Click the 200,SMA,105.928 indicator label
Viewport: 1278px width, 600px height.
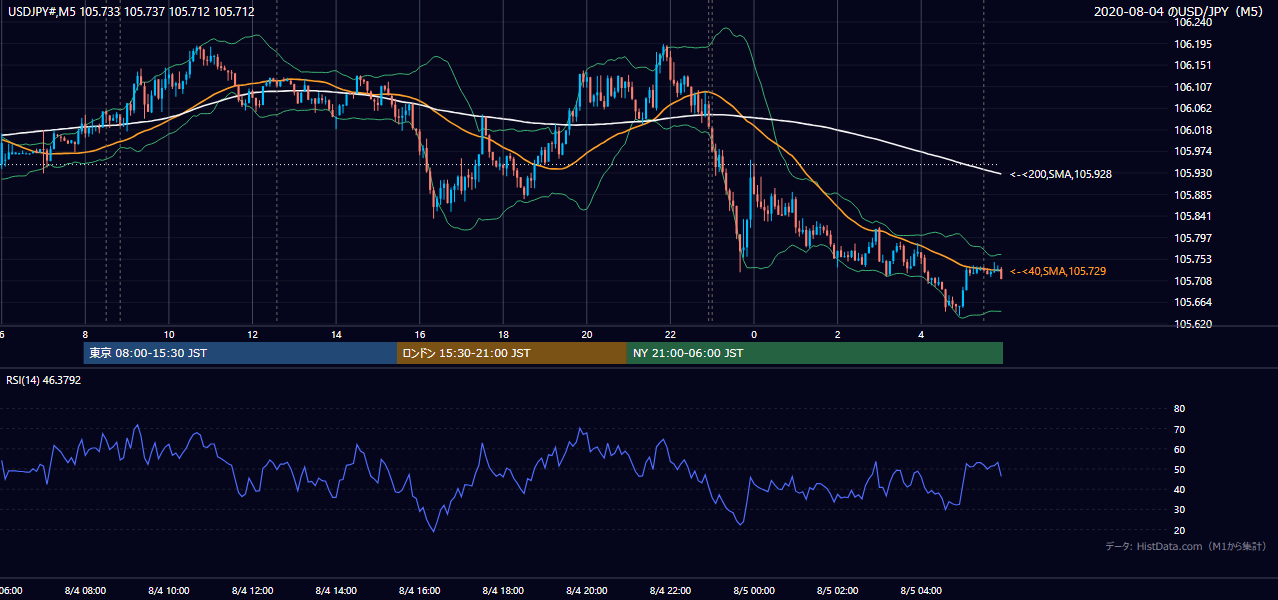(x=1061, y=174)
